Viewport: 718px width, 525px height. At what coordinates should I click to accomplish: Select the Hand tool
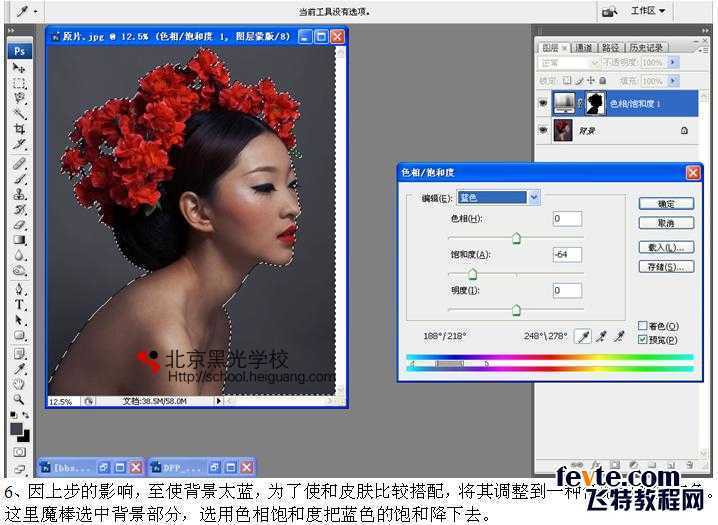(19, 384)
